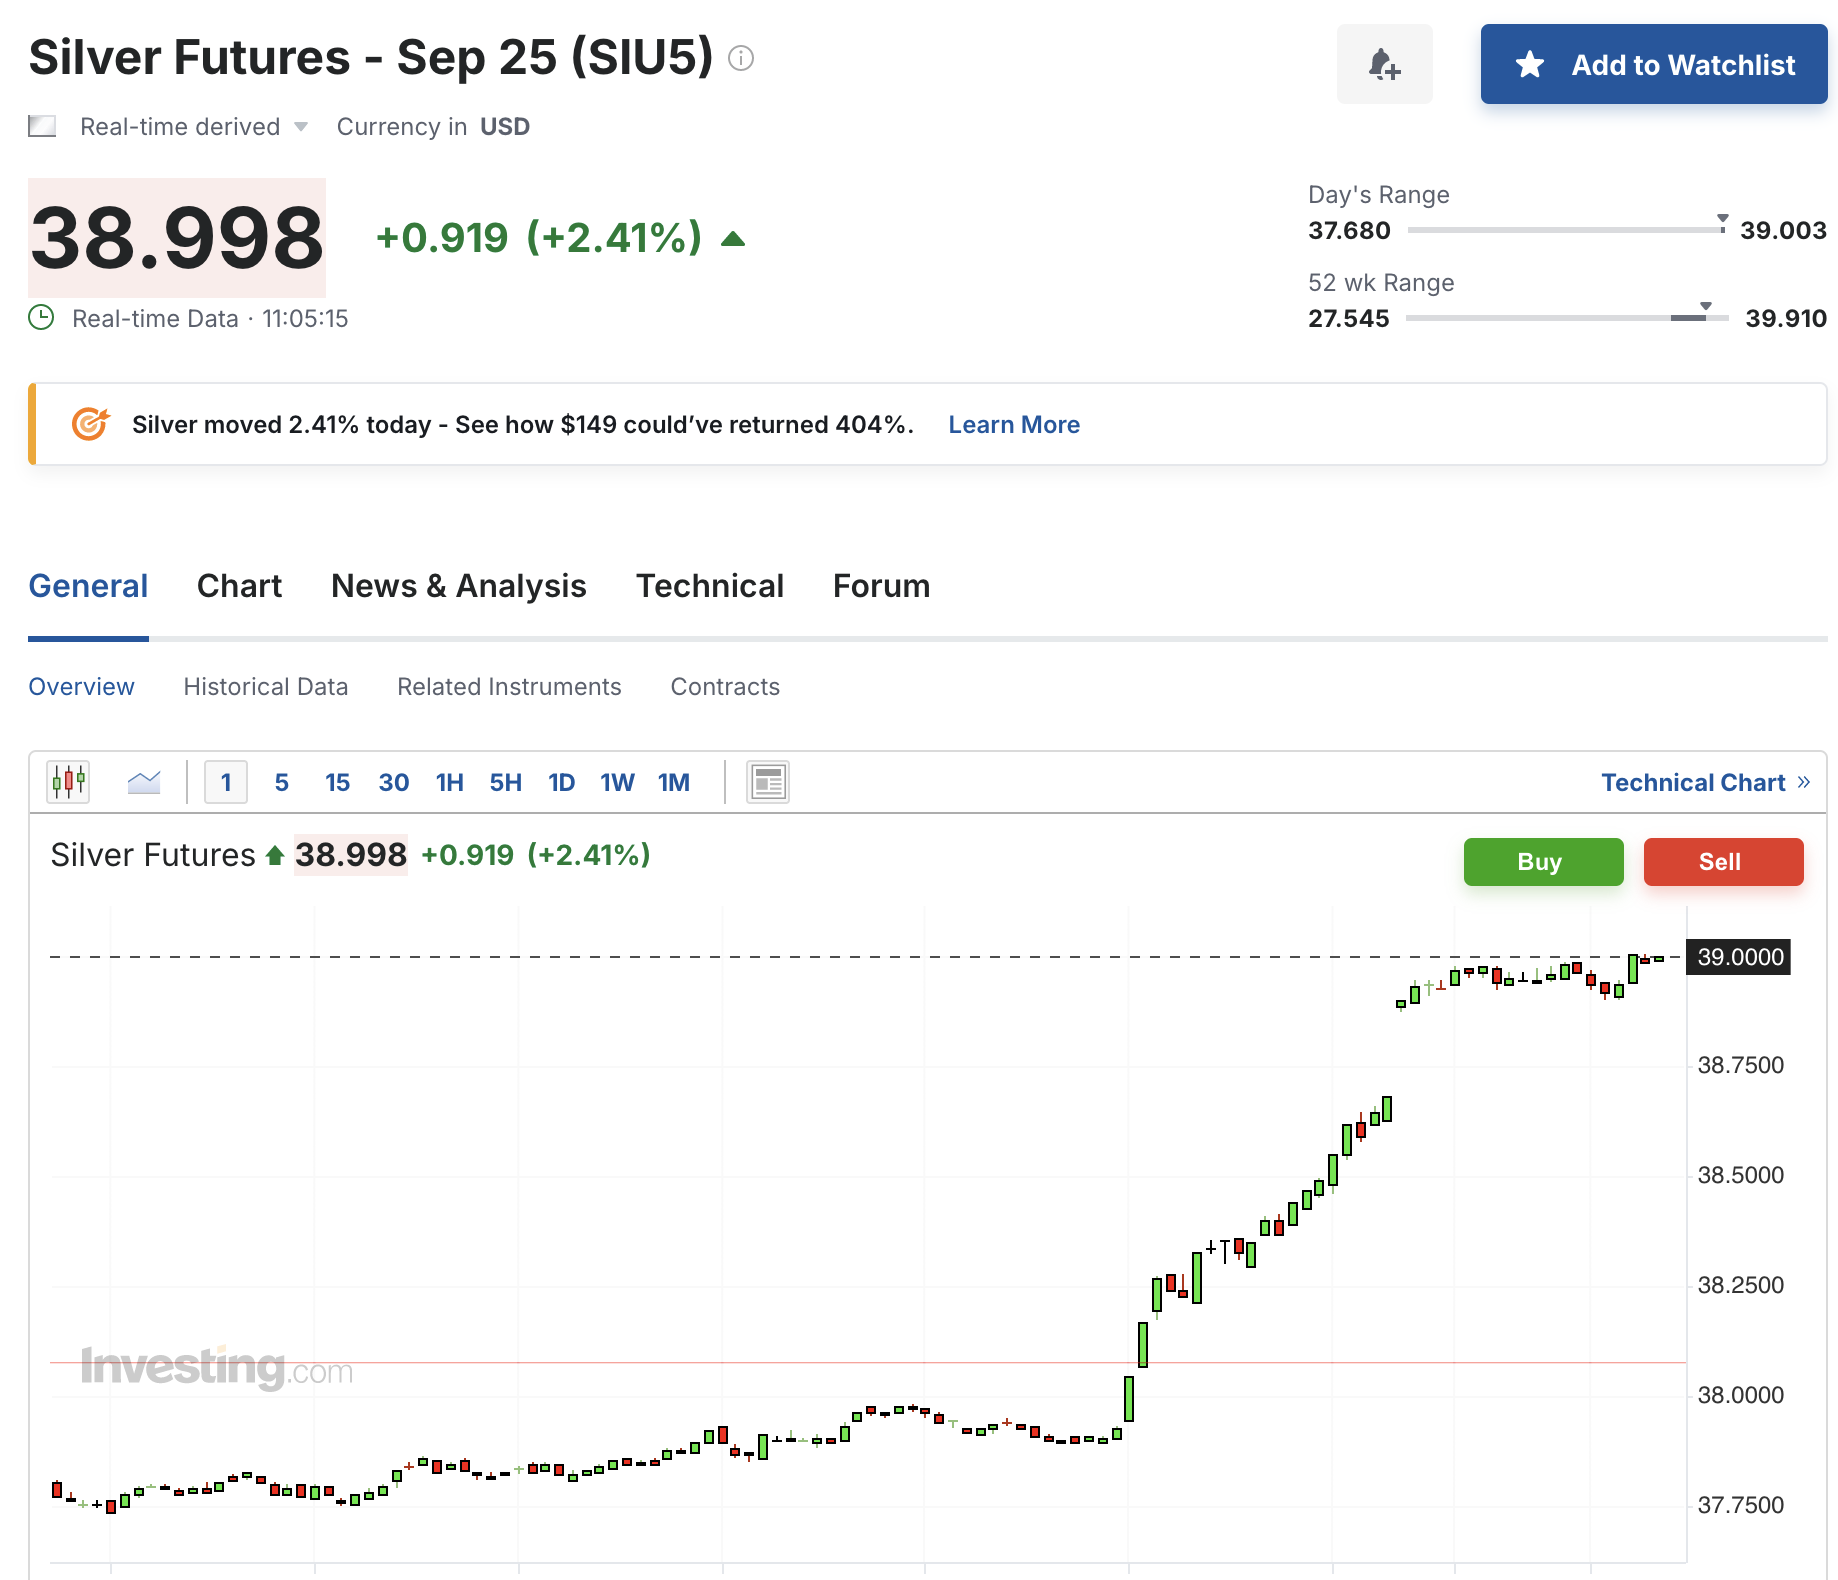Click the real-time data clock icon
The image size is (1838, 1580).
(41, 318)
